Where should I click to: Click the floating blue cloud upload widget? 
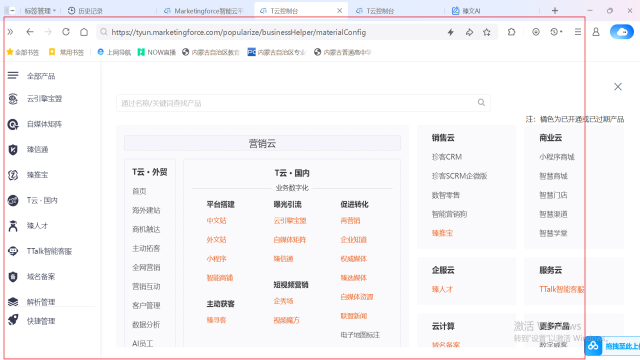tap(593, 346)
